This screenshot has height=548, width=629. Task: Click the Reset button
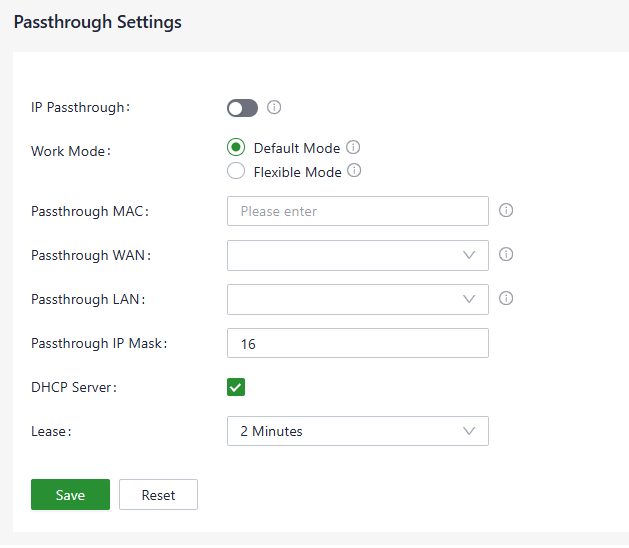[x=158, y=495]
